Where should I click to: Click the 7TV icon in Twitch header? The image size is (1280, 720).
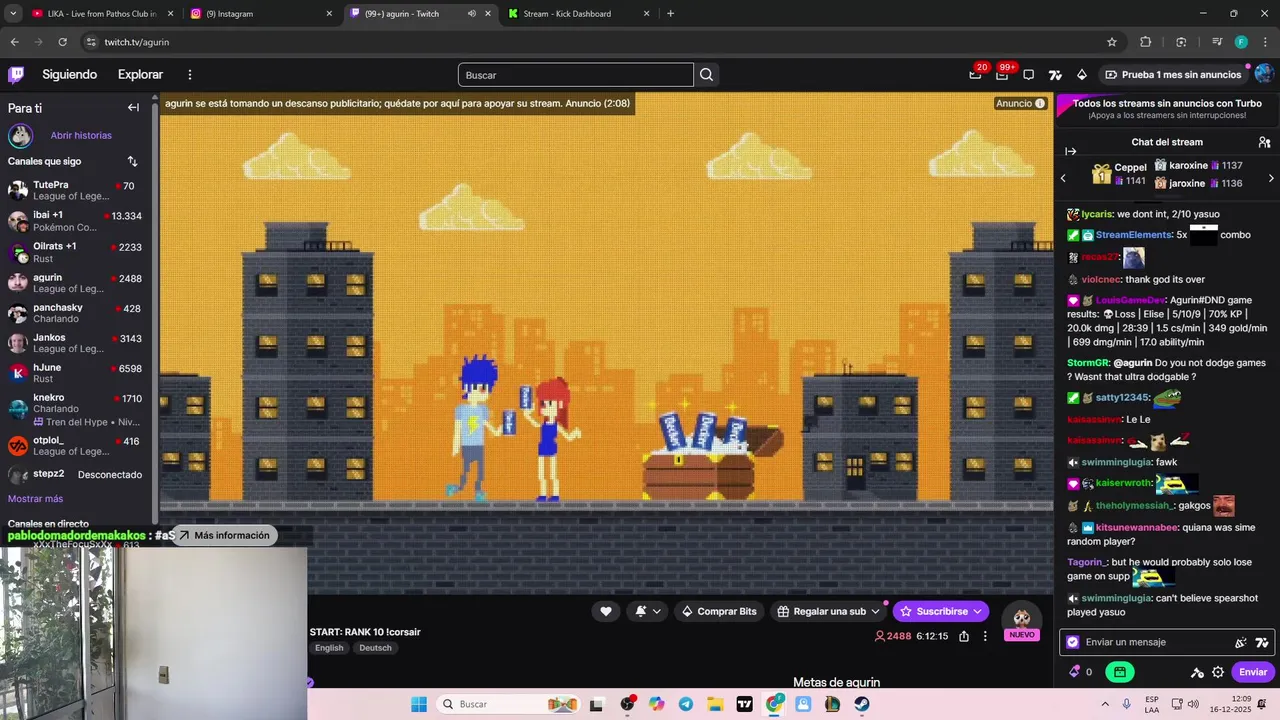tap(1055, 75)
